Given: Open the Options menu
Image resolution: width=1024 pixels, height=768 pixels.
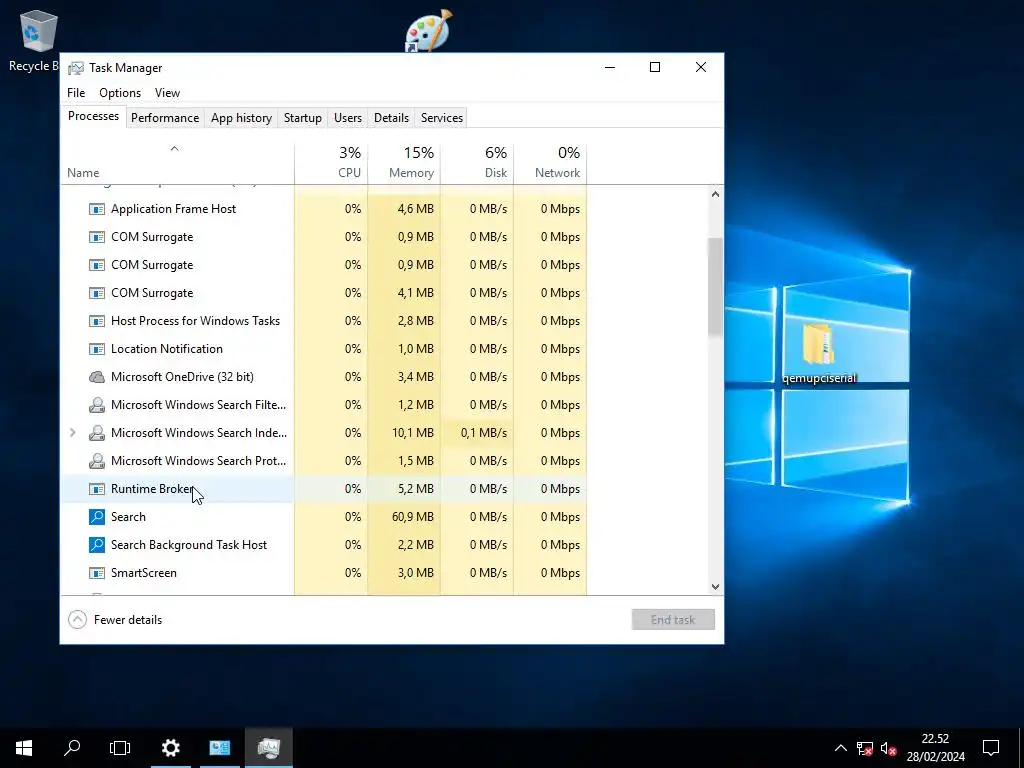Looking at the screenshot, I should click(x=120, y=93).
